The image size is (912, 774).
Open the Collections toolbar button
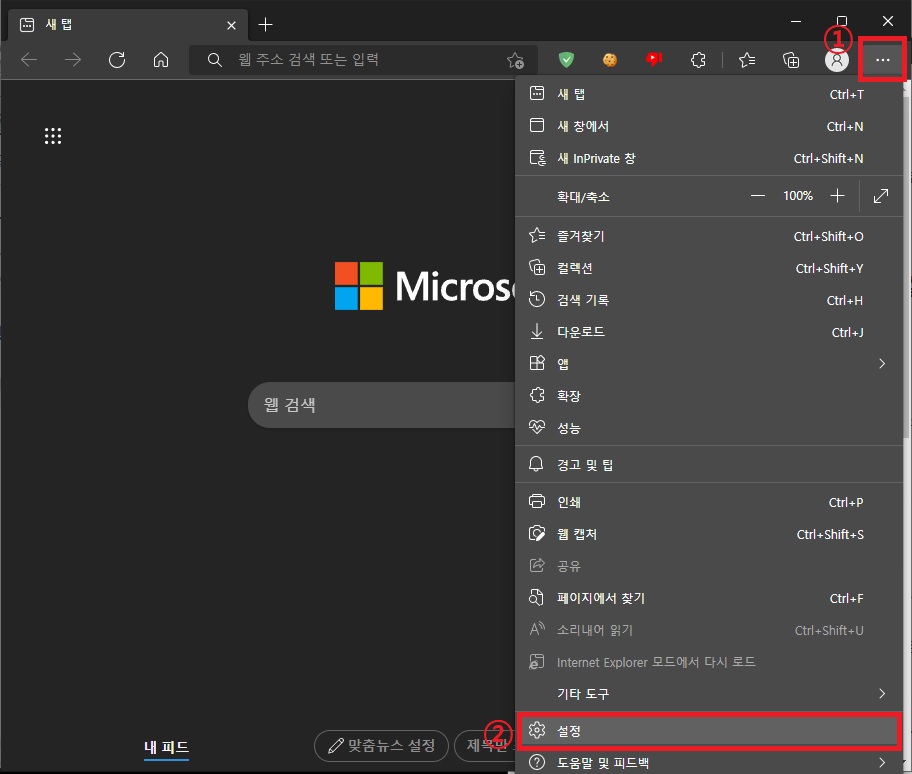click(791, 59)
